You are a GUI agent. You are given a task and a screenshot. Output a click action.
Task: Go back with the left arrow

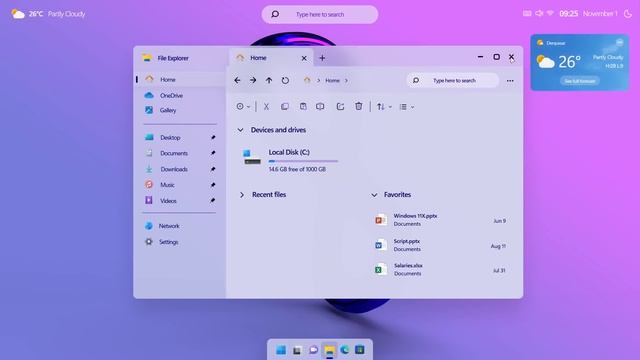pyautogui.click(x=237, y=80)
